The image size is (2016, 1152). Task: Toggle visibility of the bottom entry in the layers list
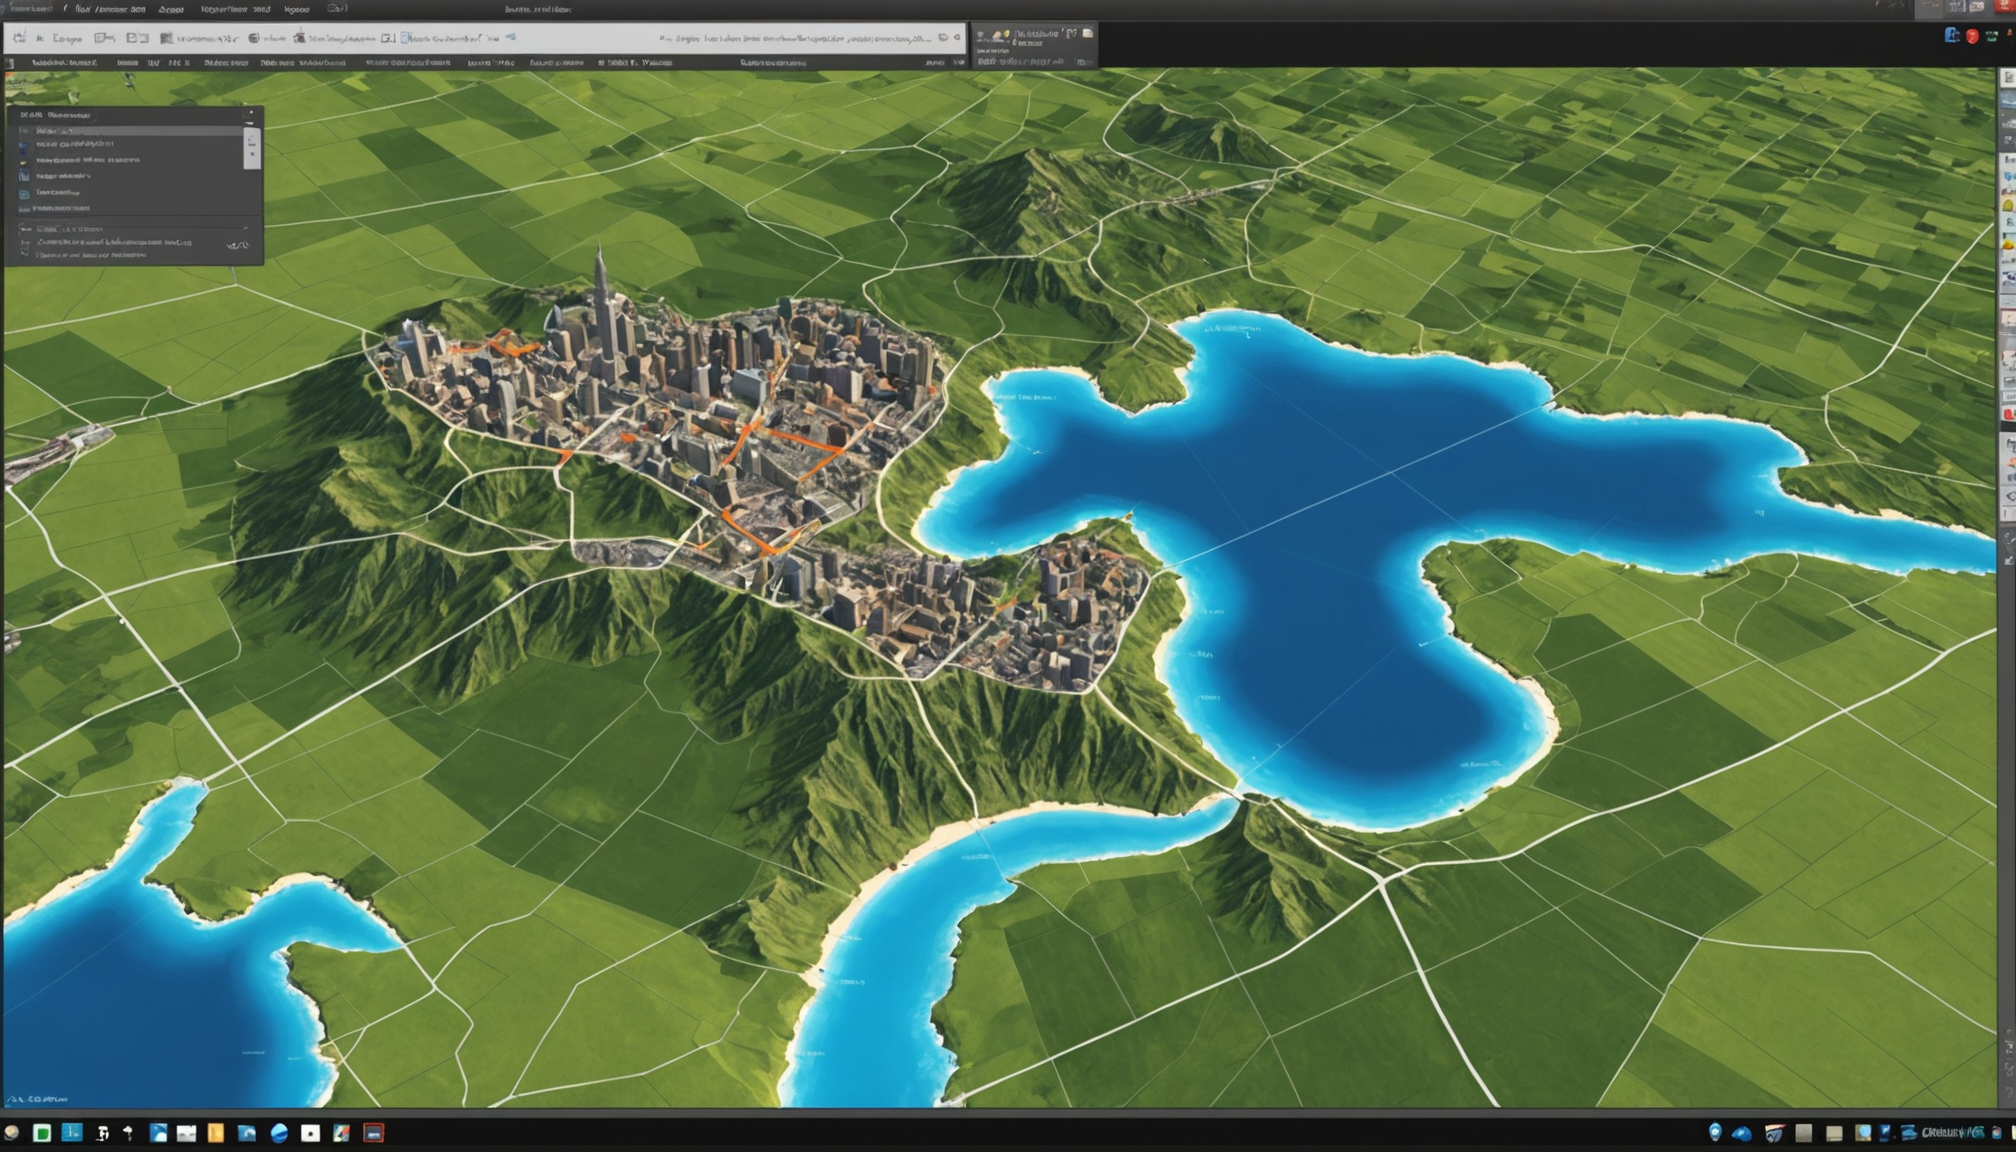tap(23, 209)
